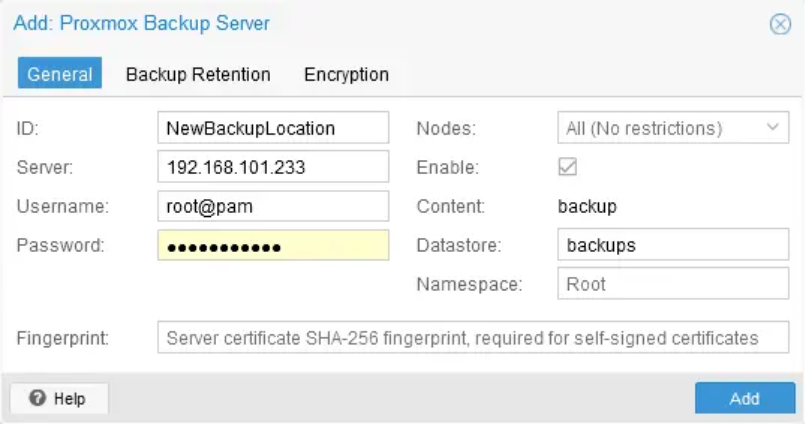805x424 pixels.
Task: Click the Content value 'backup'
Action: 587,207
